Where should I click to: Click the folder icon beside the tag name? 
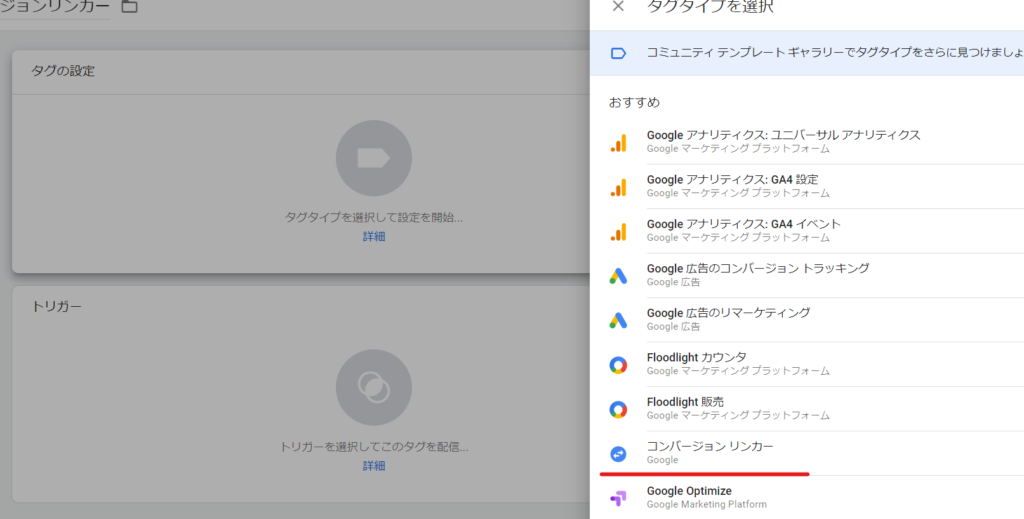pyautogui.click(x=129, y=7)
